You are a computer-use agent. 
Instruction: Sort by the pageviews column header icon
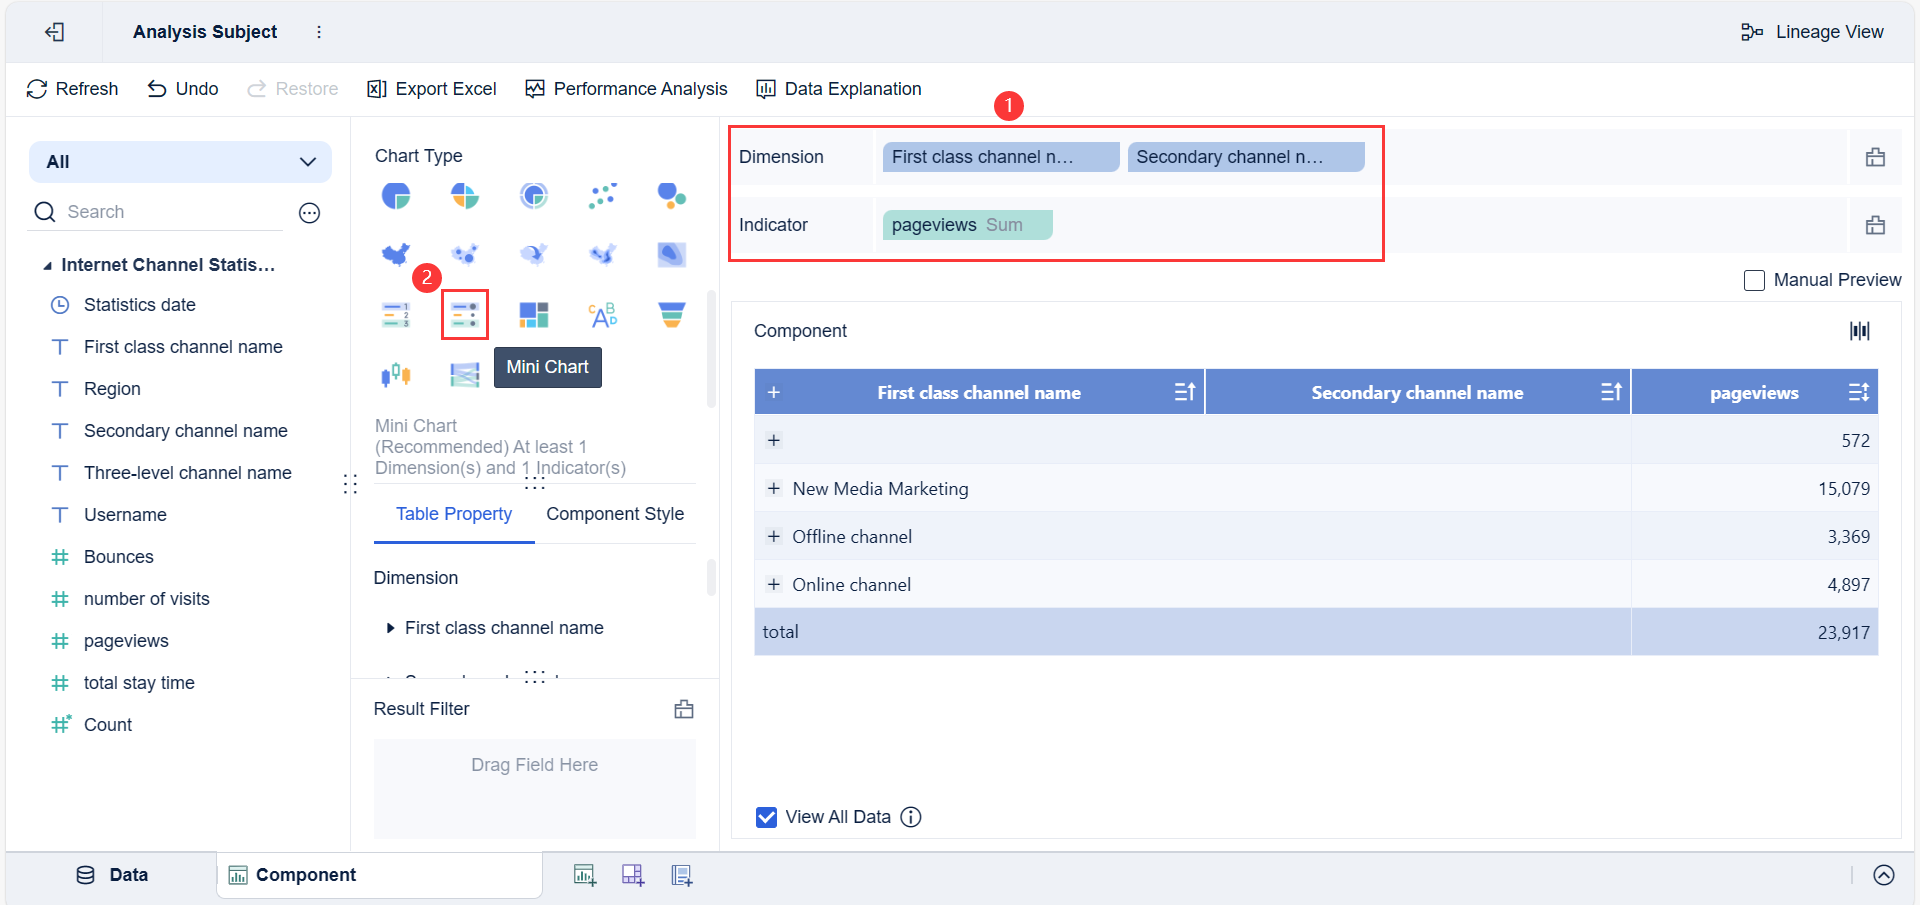click(x=1858, y=392)
